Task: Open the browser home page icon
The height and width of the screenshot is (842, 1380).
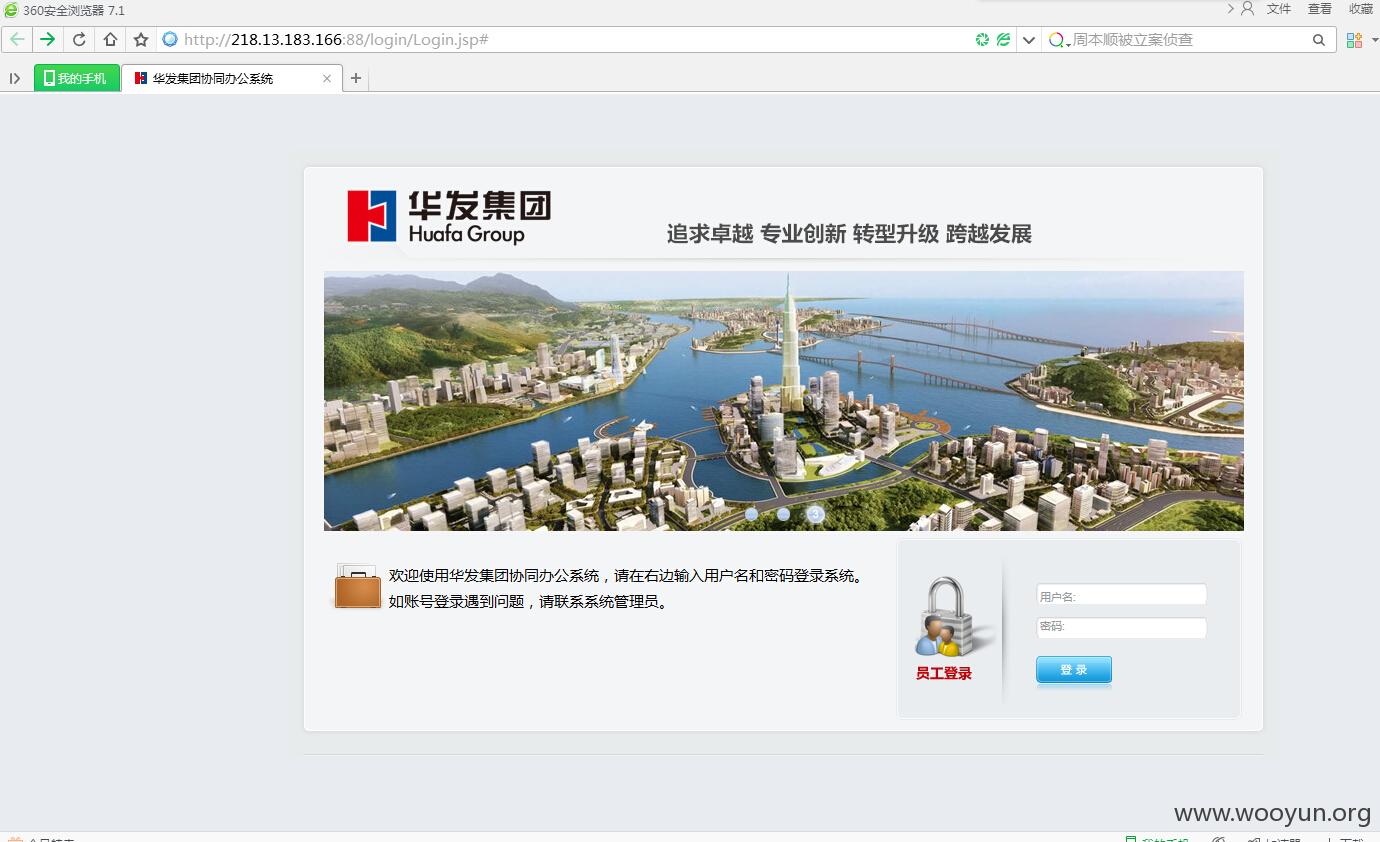Action: pyautogui.click(x=110, y=40)
